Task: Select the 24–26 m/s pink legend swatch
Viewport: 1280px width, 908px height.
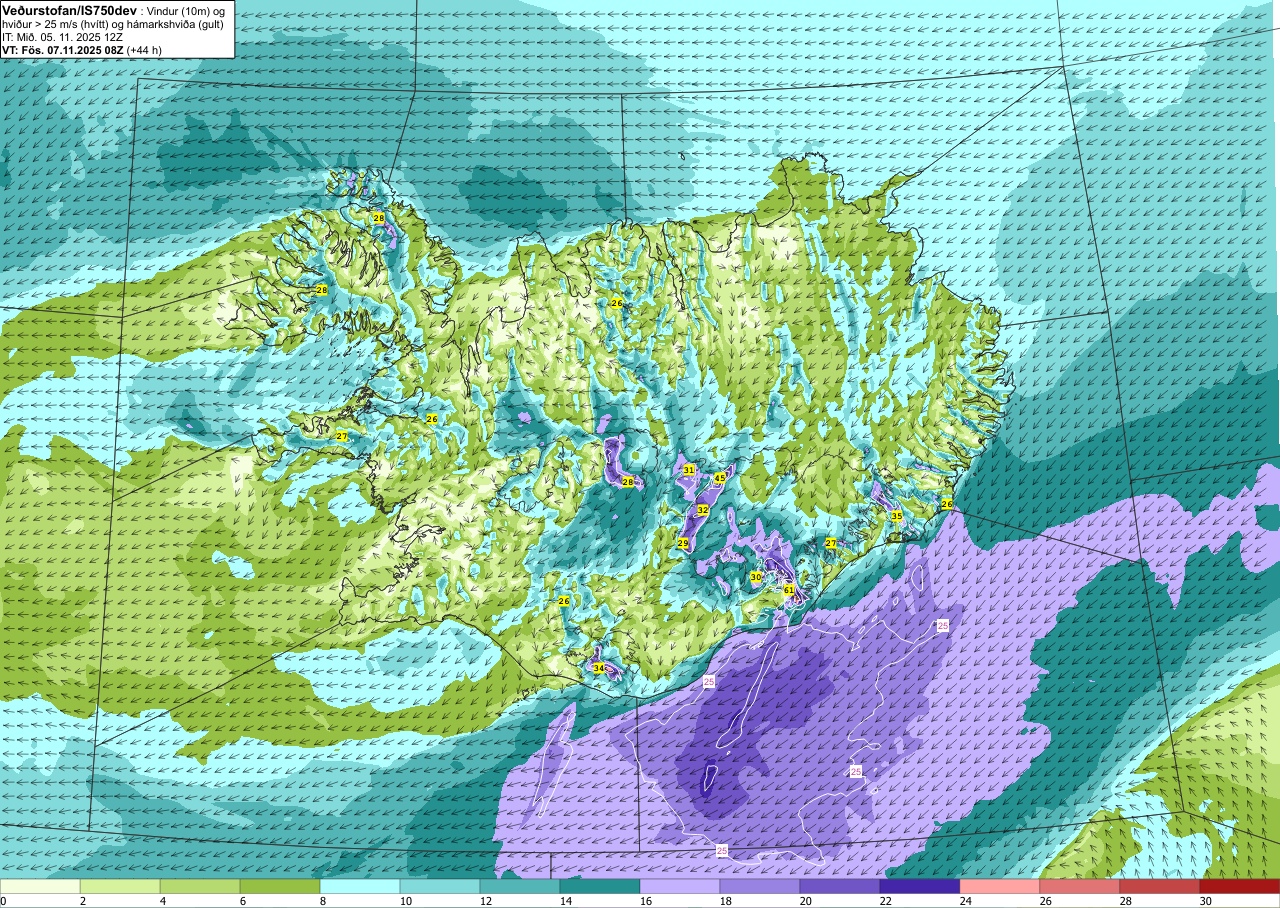Action: click(1000, 886)
